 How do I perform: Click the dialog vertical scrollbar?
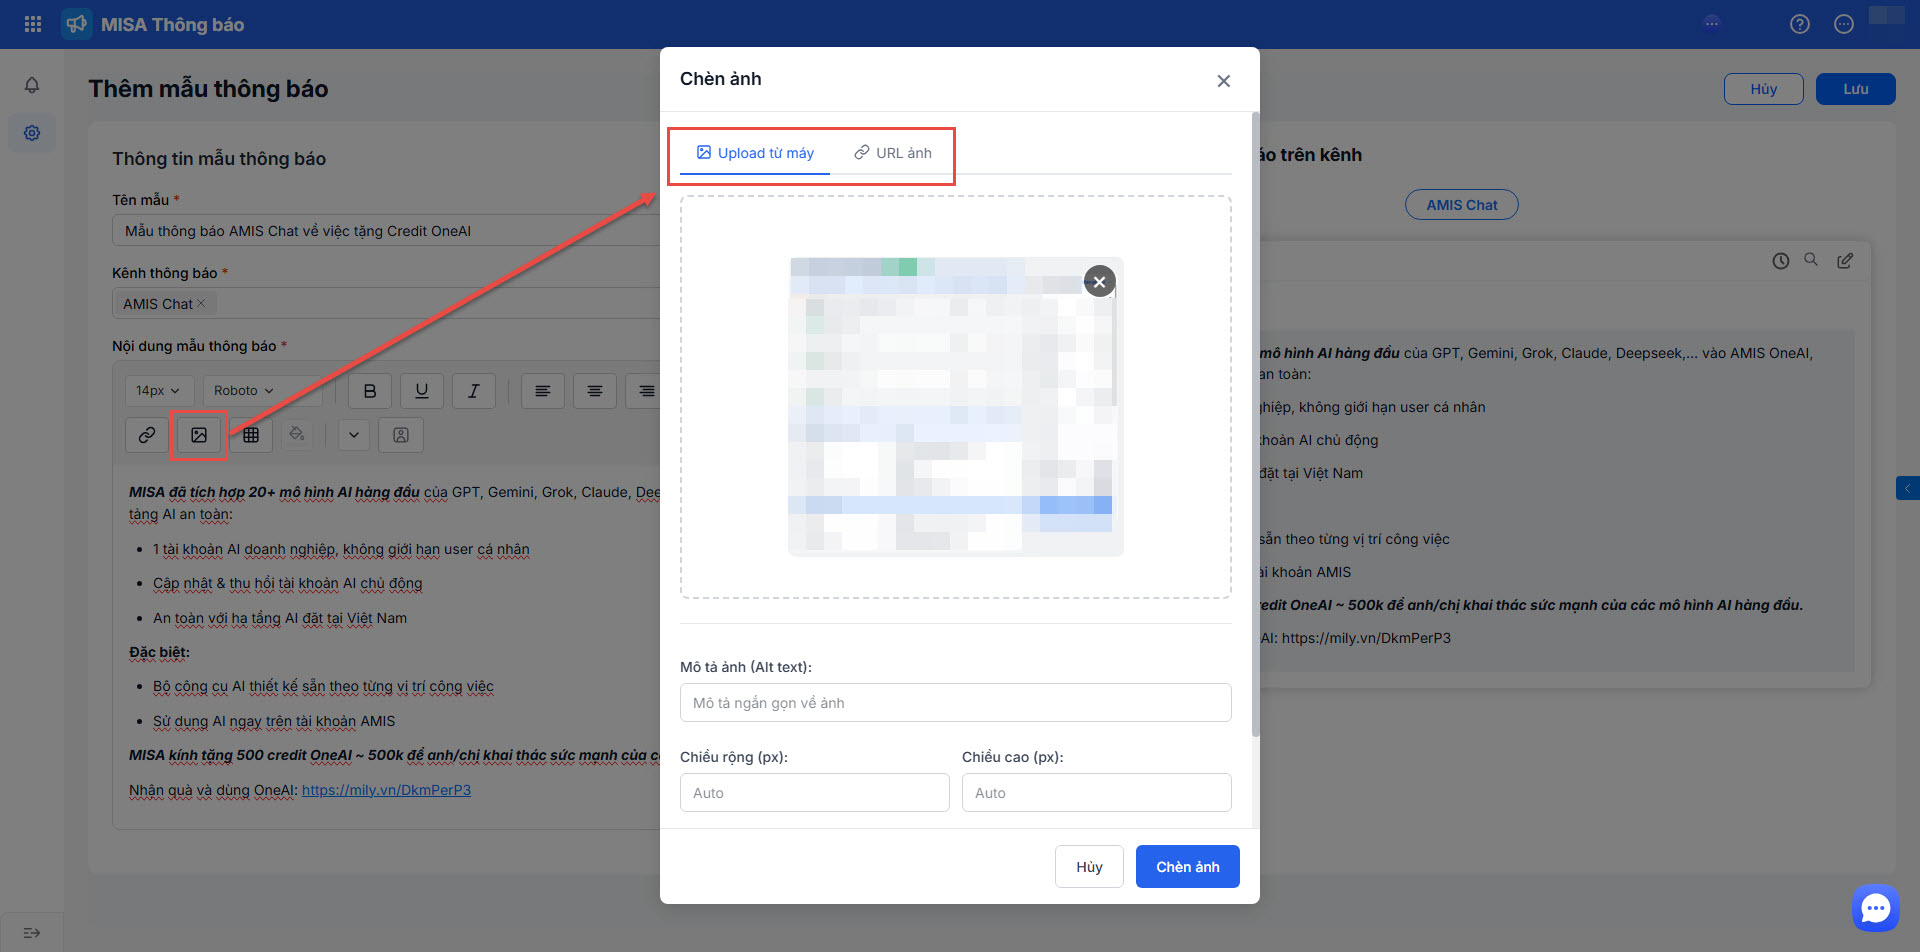pos(1256,425)
